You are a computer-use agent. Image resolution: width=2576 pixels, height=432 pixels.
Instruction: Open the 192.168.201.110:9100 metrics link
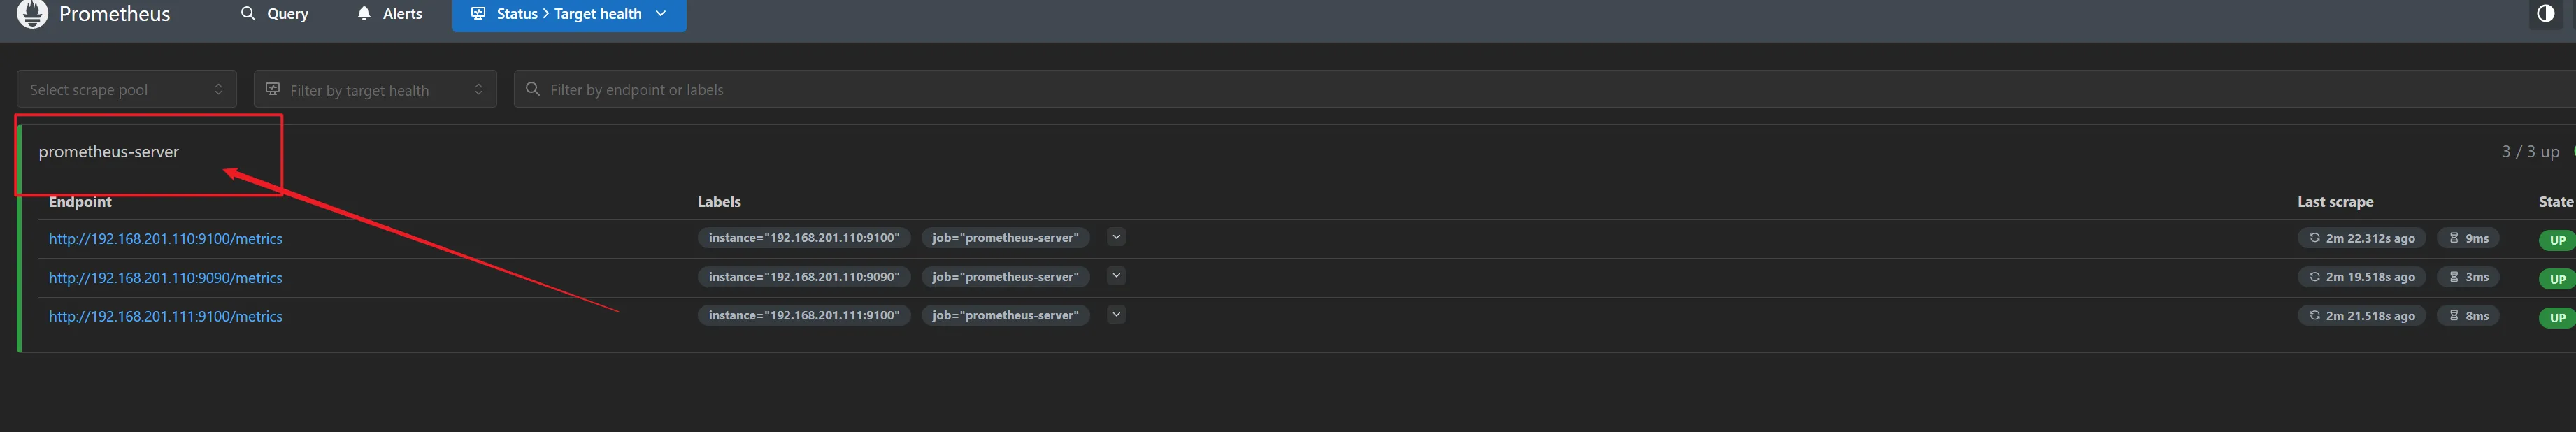[x=166, y=239]
